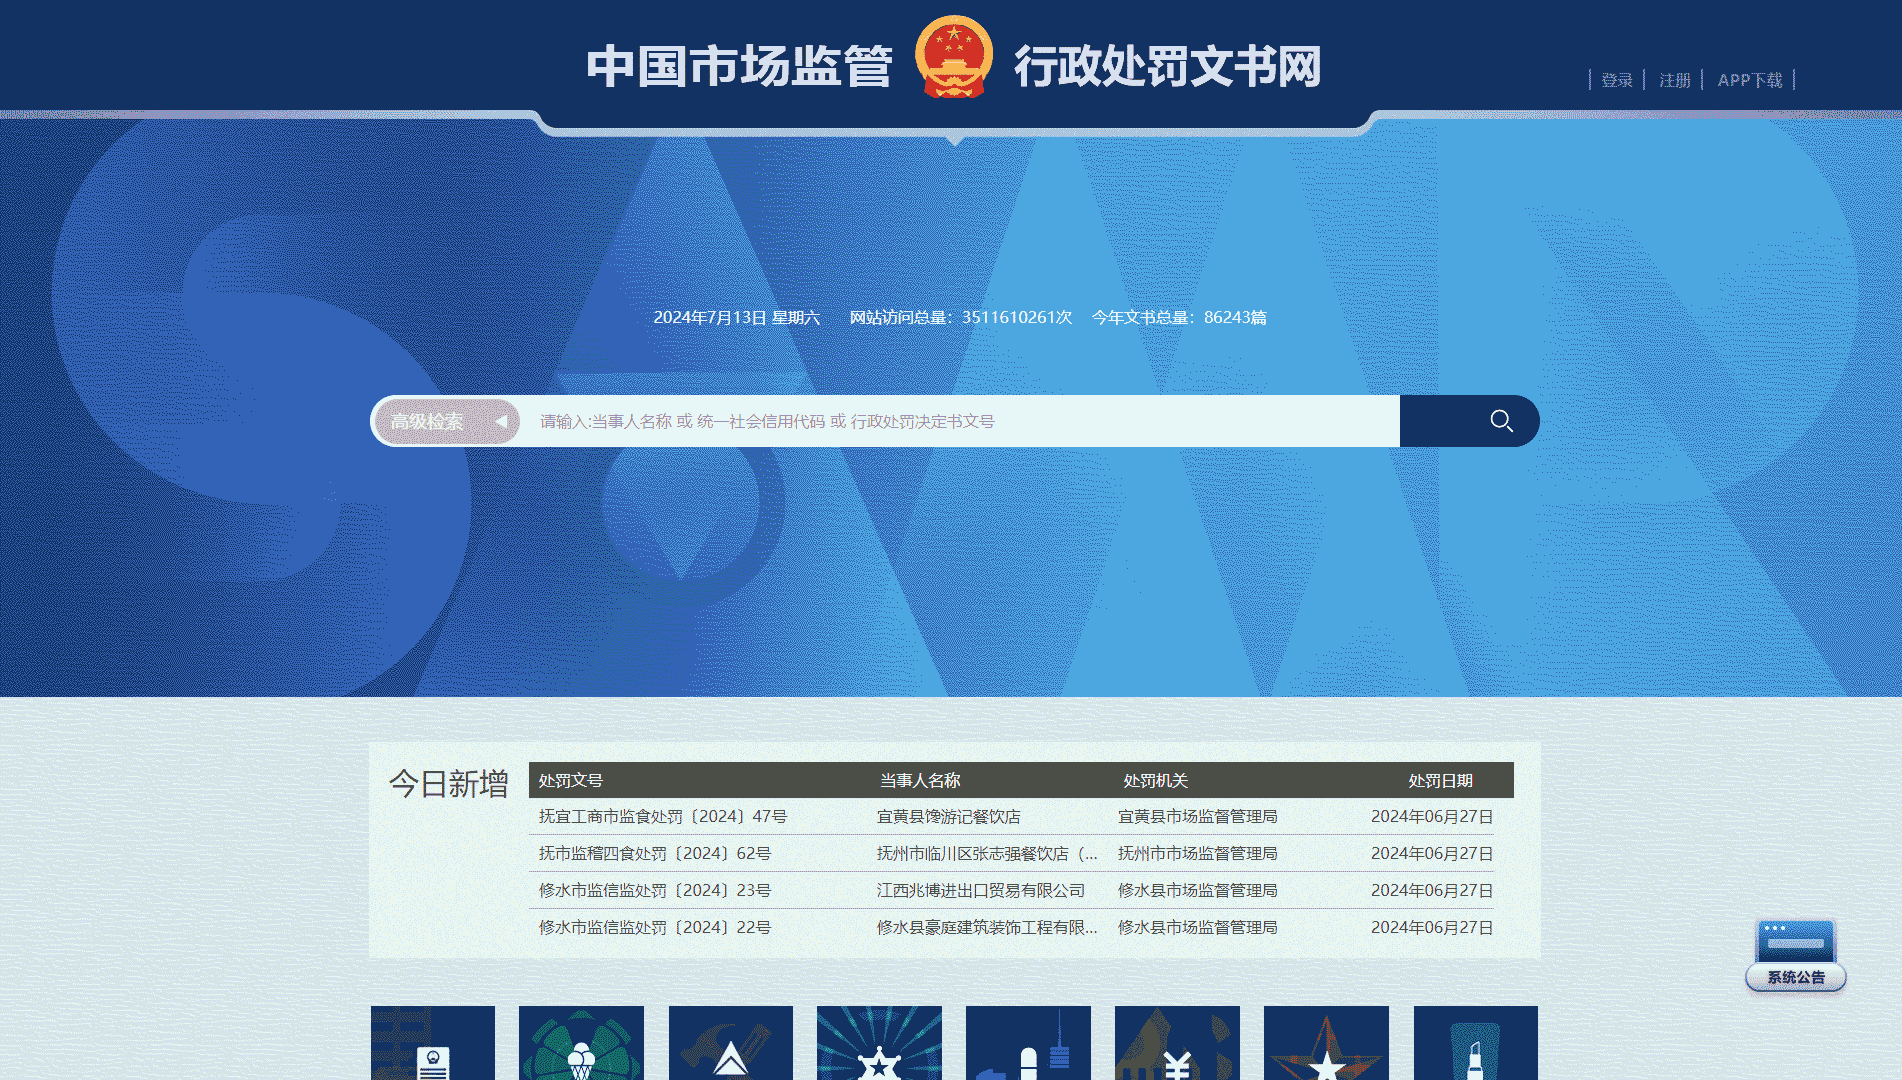The width and height of the screenshot is (1902, 1080).
Task: Click the national emblem logo in header
Action: 954,57
